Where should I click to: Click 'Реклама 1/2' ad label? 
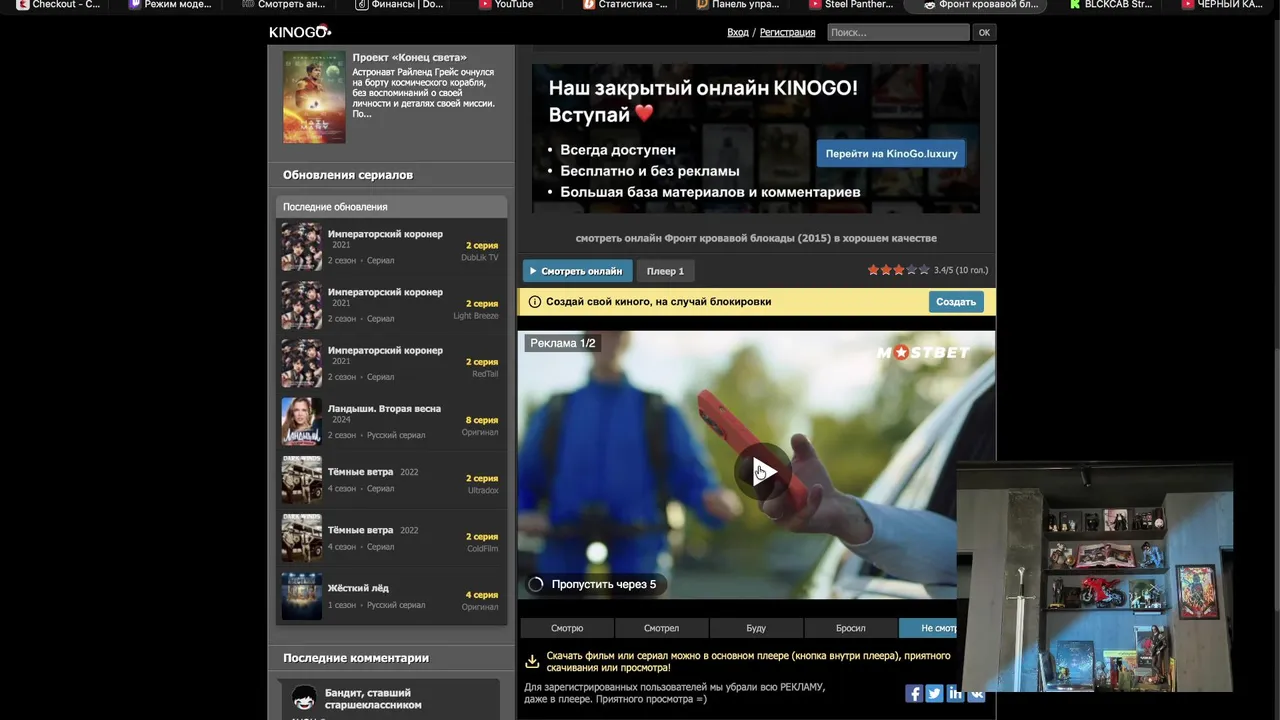563,343
